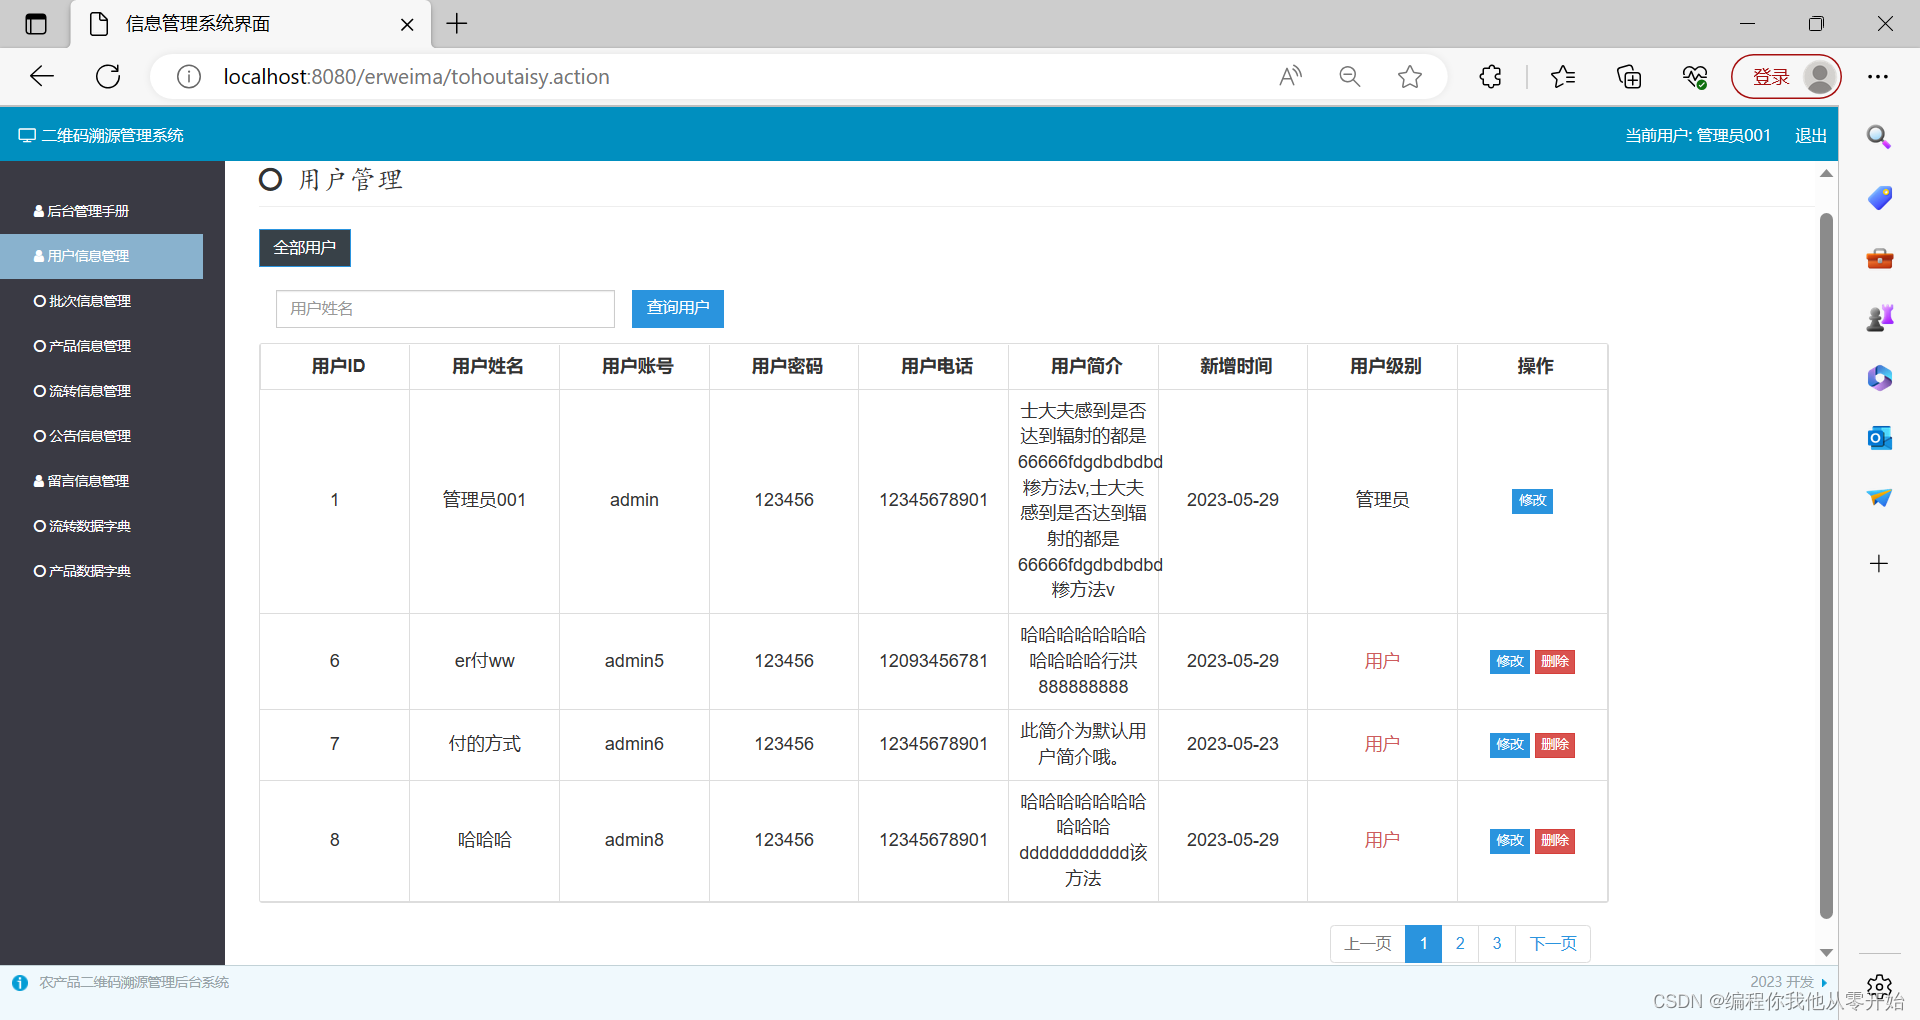
Task: Open sidebar Outlook icon
Action: tap(1879, 438)
